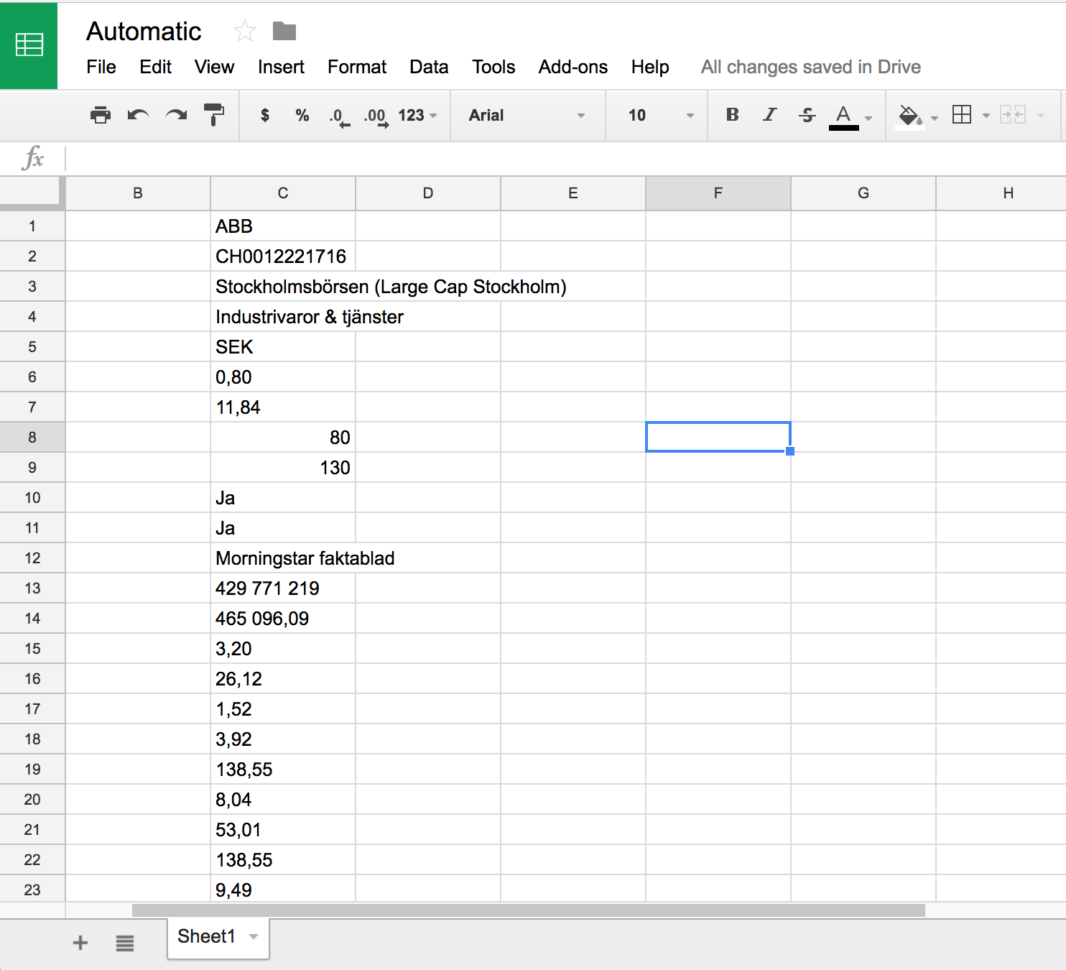1066x970 pixels.
Task: Toggle italic formatting
Action: [769, 115]
